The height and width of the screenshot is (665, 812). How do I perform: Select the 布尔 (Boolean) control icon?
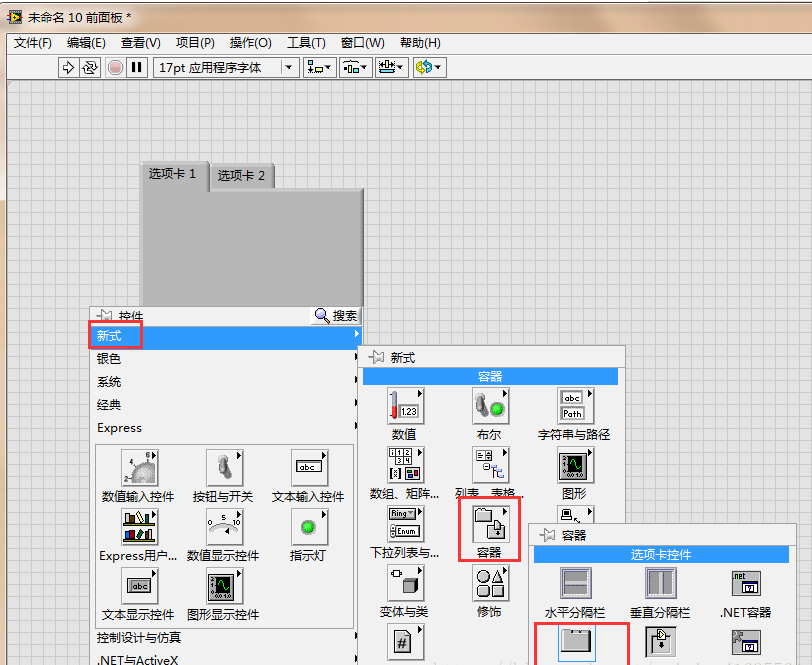click(x=489, y=406)
